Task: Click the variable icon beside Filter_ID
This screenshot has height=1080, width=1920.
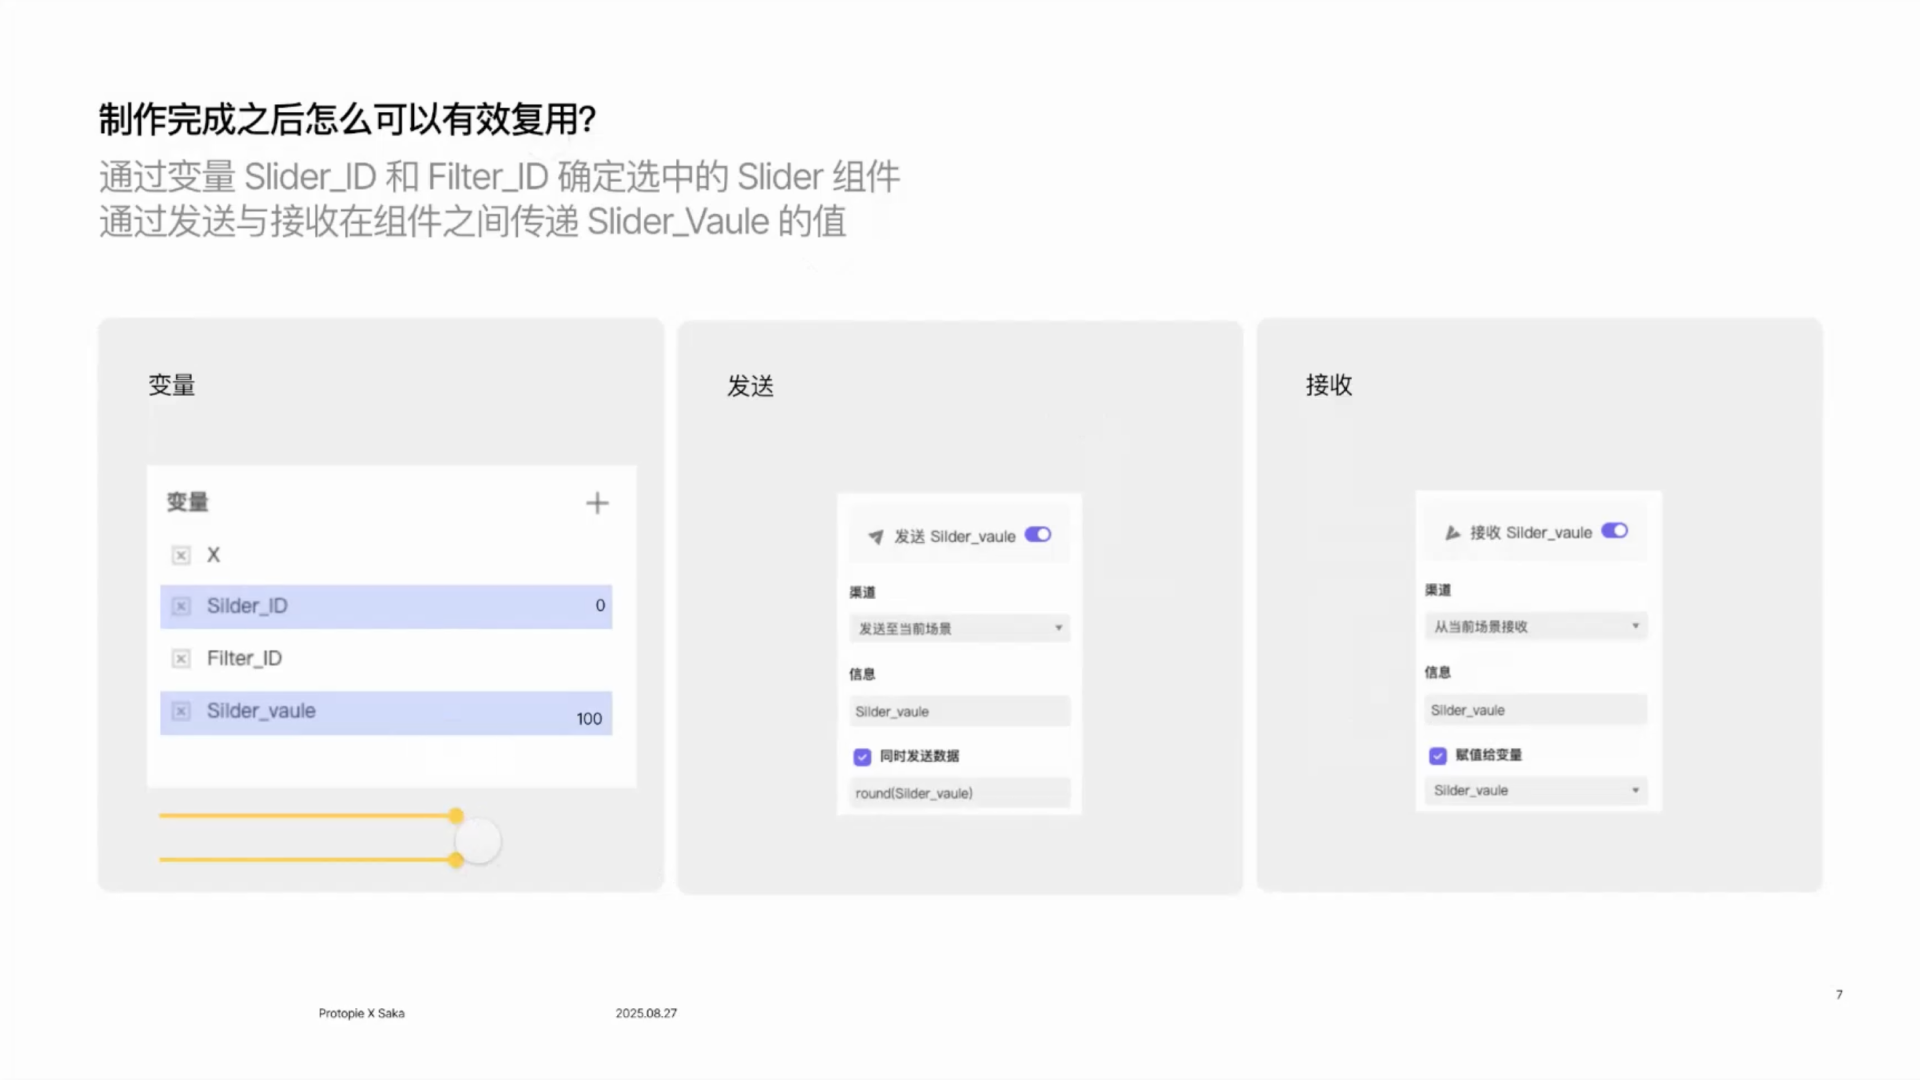Action: 181,658
